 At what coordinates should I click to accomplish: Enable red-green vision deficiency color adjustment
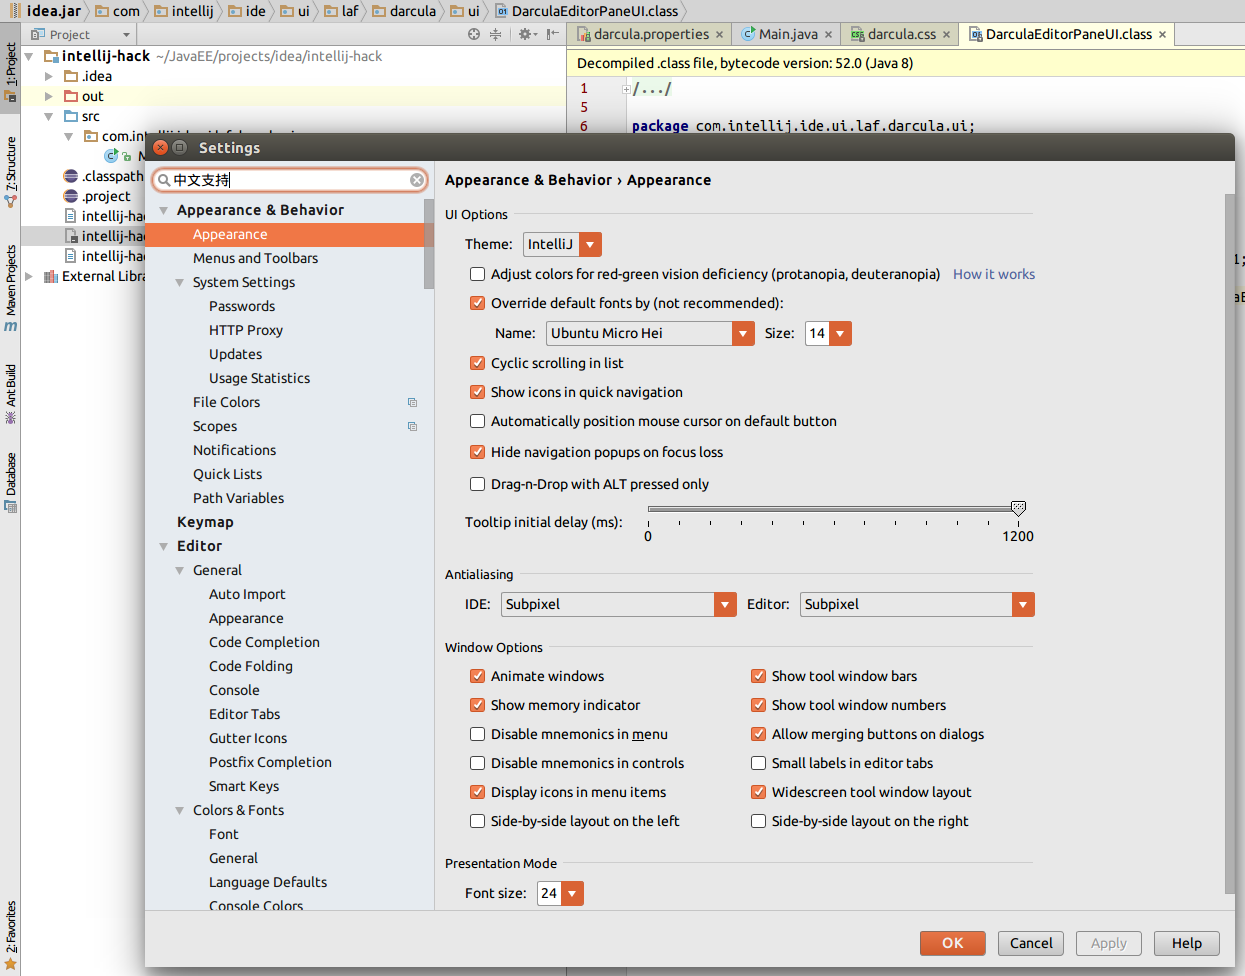(x=478, y=274)
